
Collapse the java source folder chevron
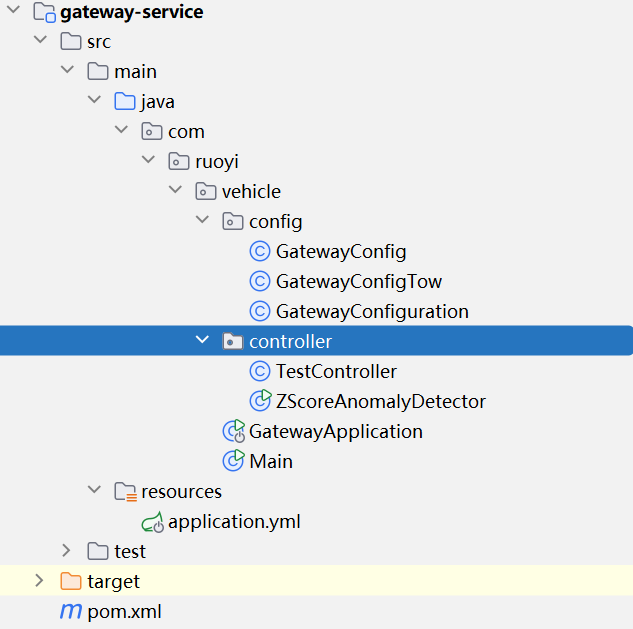tap(95, 101)
